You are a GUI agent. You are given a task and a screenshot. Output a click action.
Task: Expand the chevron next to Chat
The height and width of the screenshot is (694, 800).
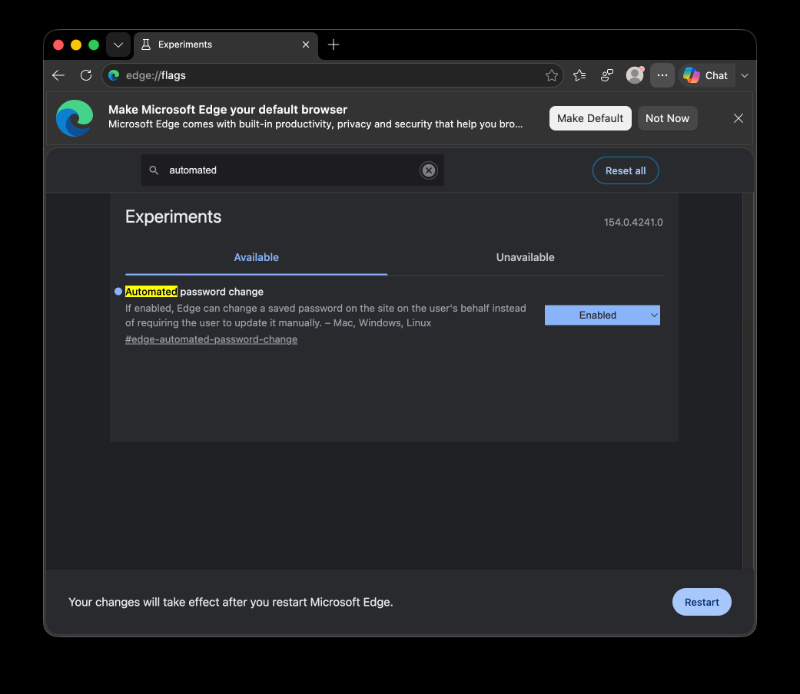click(x=745, y=76)
